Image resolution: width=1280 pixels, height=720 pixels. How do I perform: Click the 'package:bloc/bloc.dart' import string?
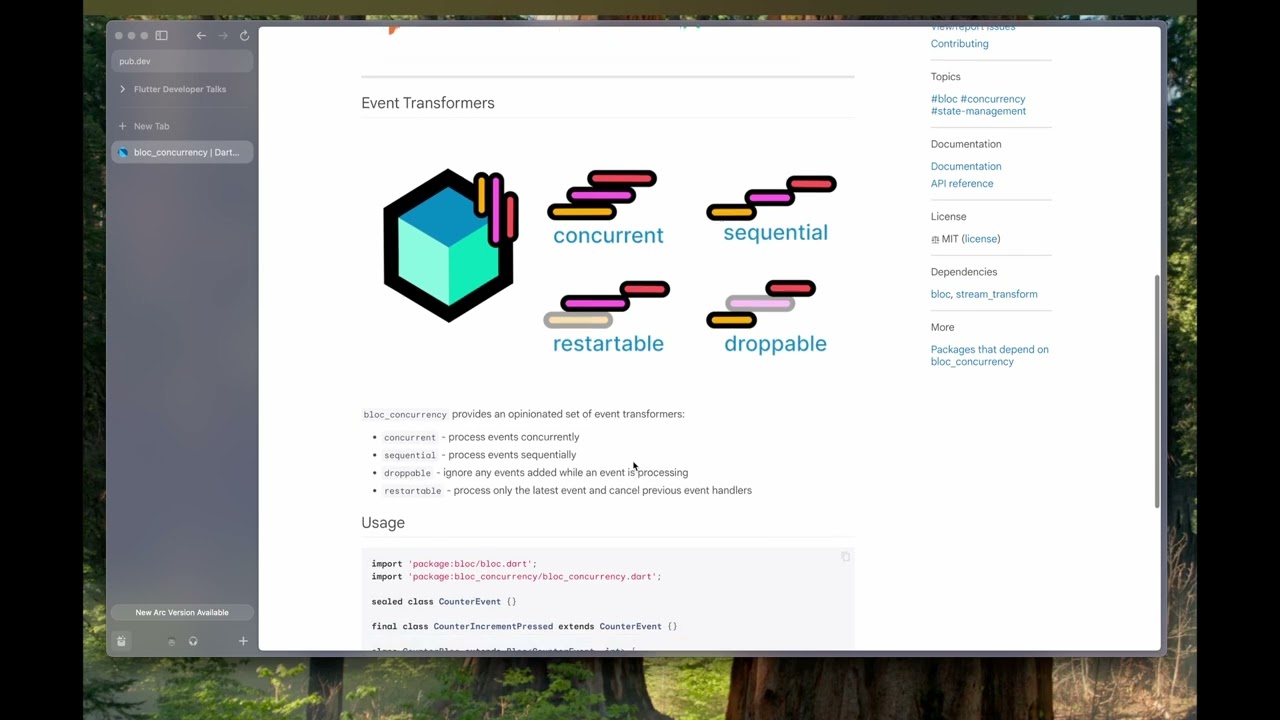click(472, 564)
